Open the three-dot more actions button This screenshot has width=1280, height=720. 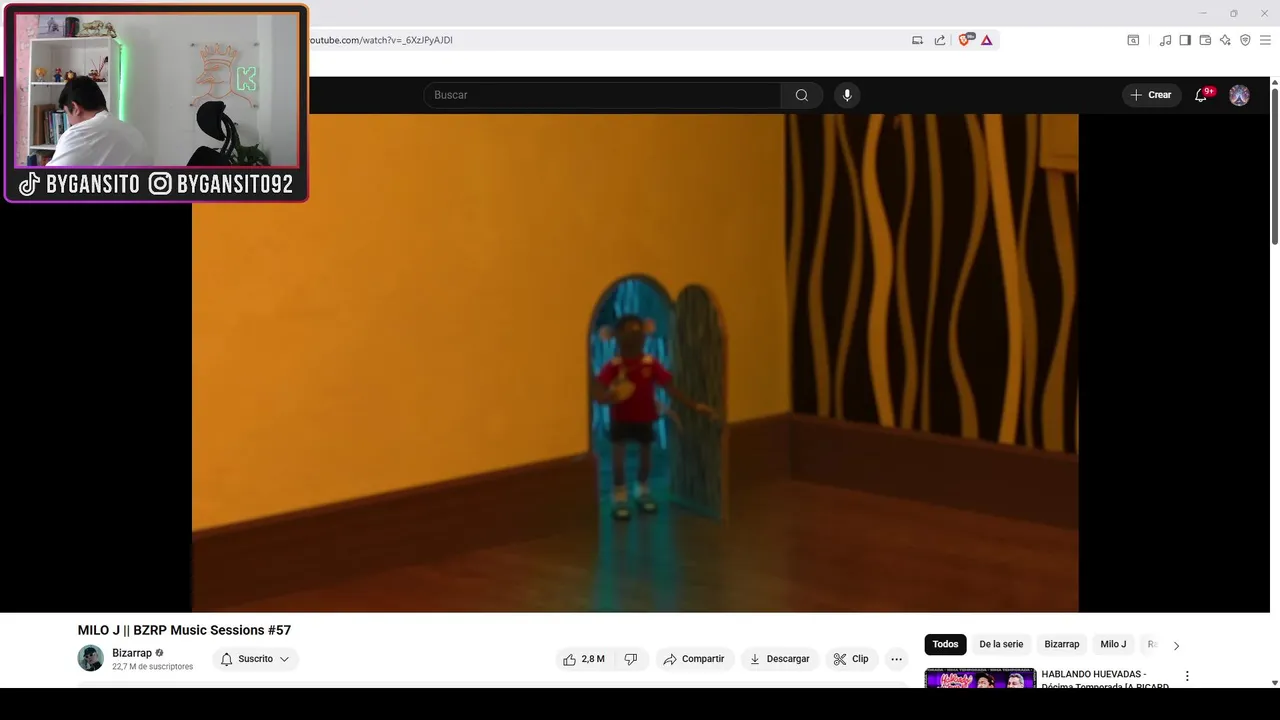click(896, 659)
